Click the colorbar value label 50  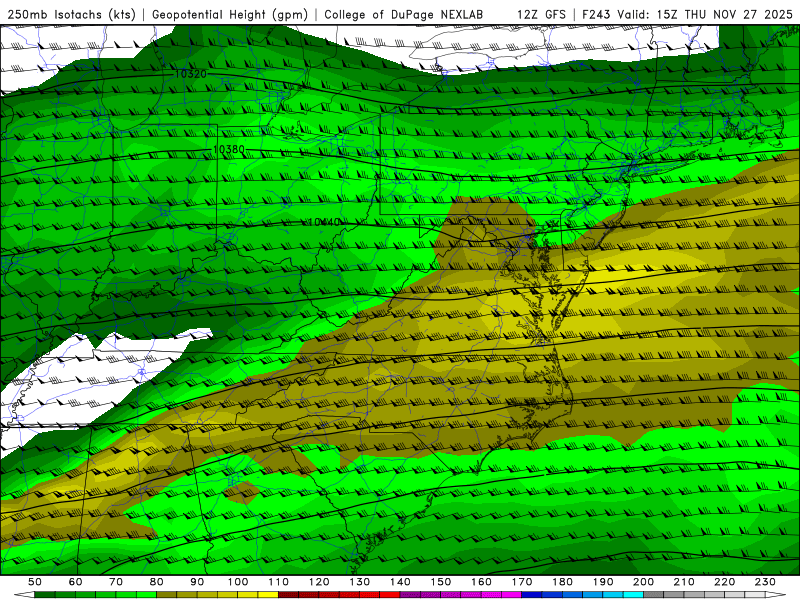pyautogui.click(x=35, y=582)
